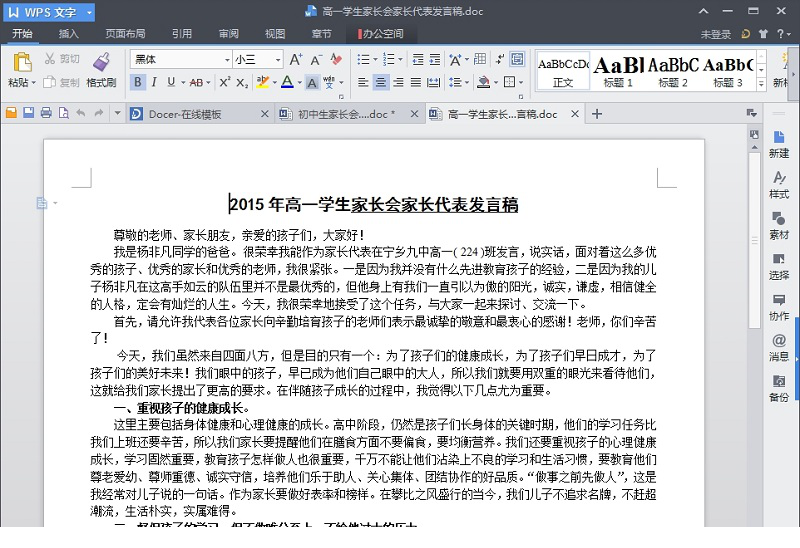Screen dimensions: 800x548
Task: Apply the 标题 1 style
Action: pyautogui.click(x=618, y=71)
